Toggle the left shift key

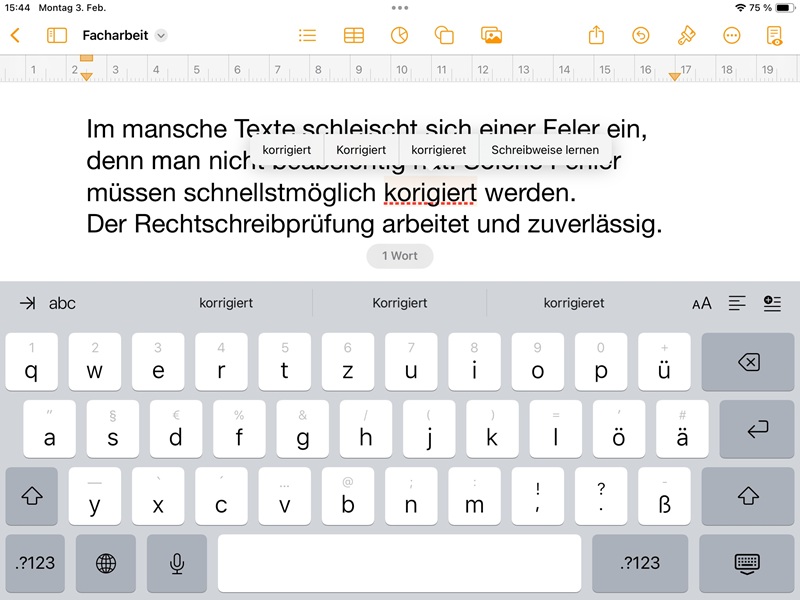32,495
